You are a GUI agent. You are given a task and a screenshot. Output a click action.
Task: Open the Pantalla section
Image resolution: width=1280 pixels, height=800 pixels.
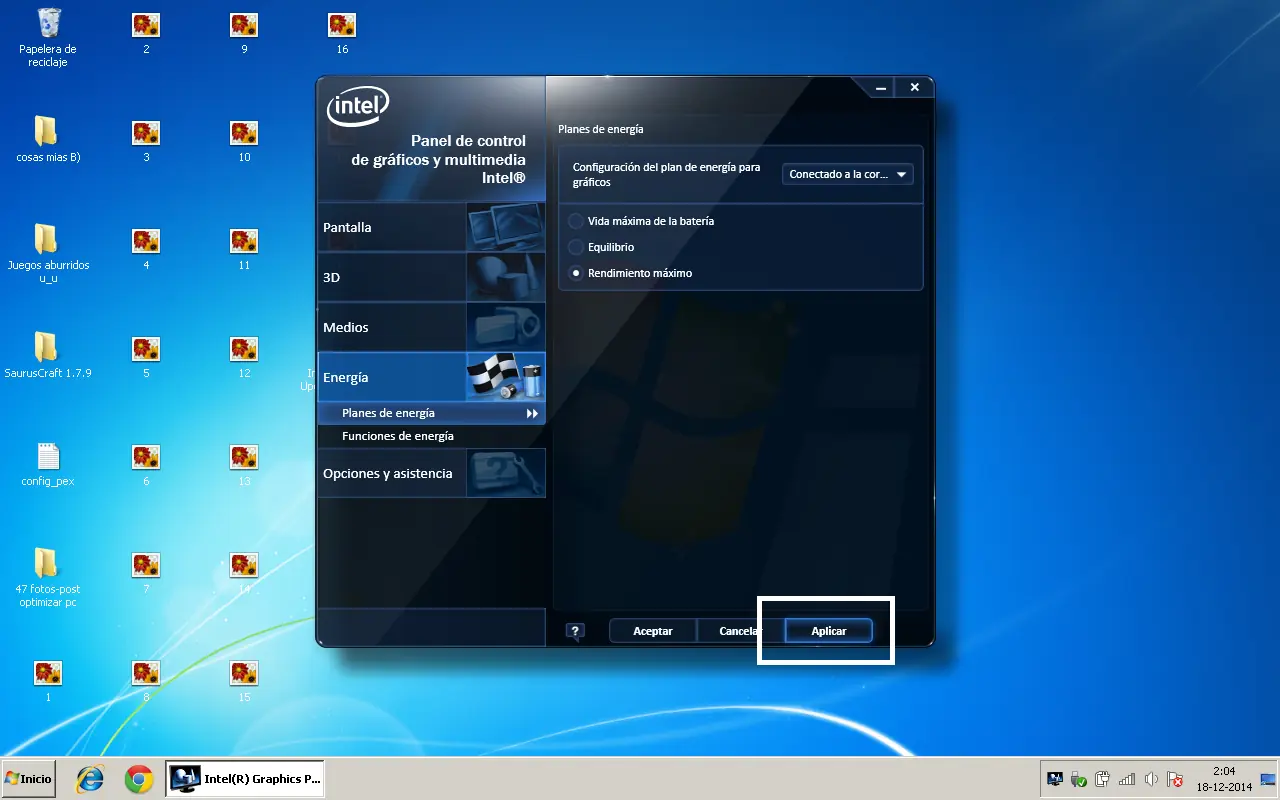click(x=431, y=227)
